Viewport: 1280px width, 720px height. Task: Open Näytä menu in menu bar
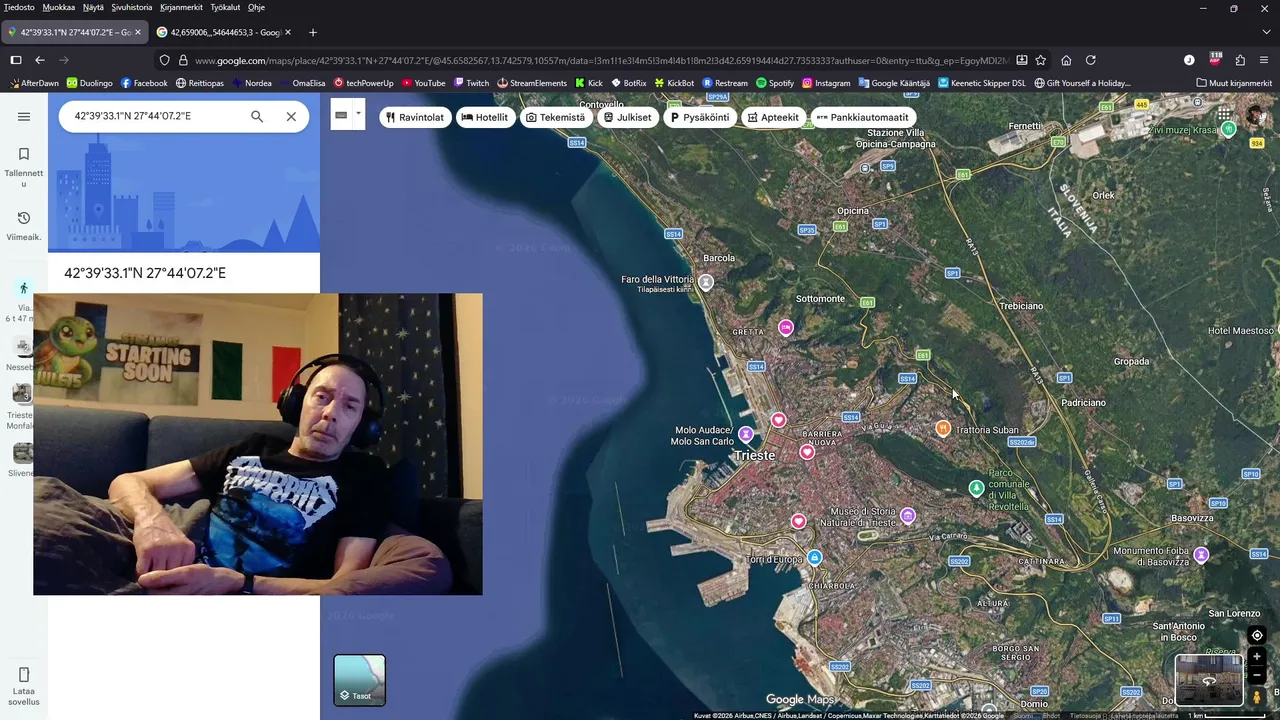pyautogui.click(x=93, y=7)
